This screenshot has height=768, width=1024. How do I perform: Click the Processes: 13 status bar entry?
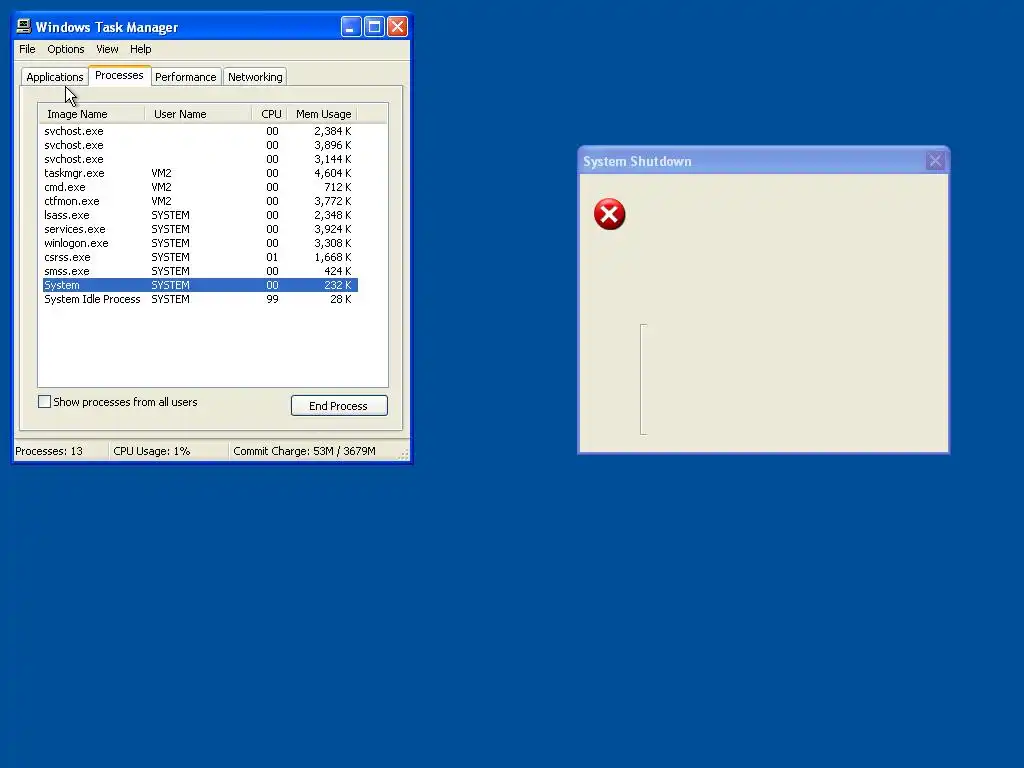tap(61, 451)
